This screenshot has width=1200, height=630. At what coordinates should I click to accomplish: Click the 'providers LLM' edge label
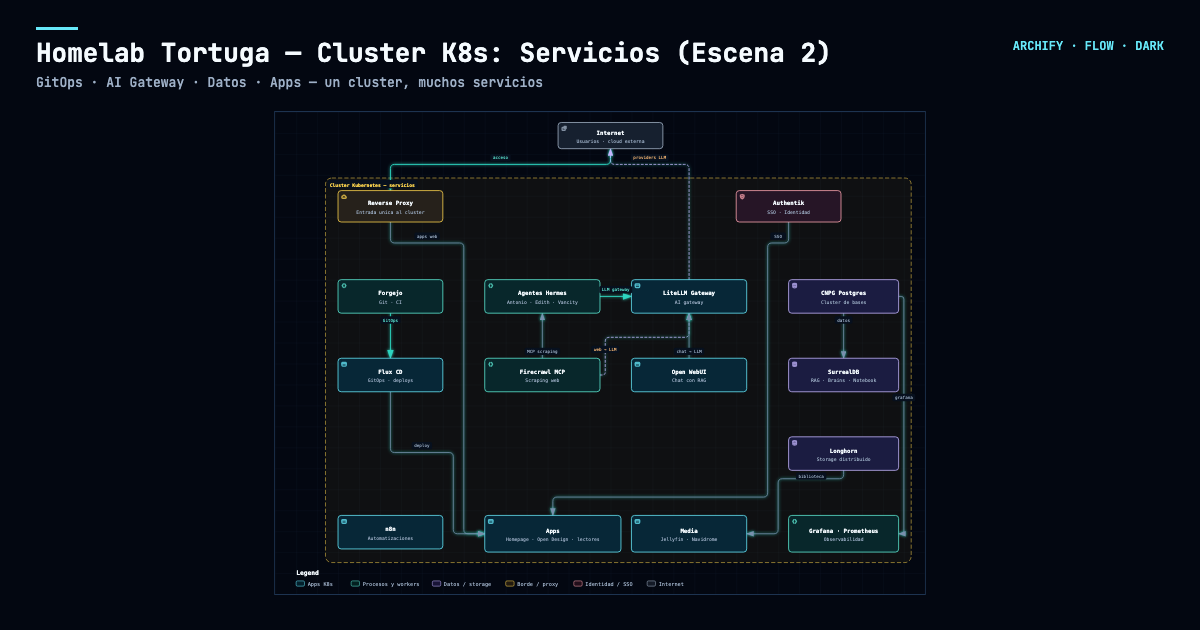(649, 158)
